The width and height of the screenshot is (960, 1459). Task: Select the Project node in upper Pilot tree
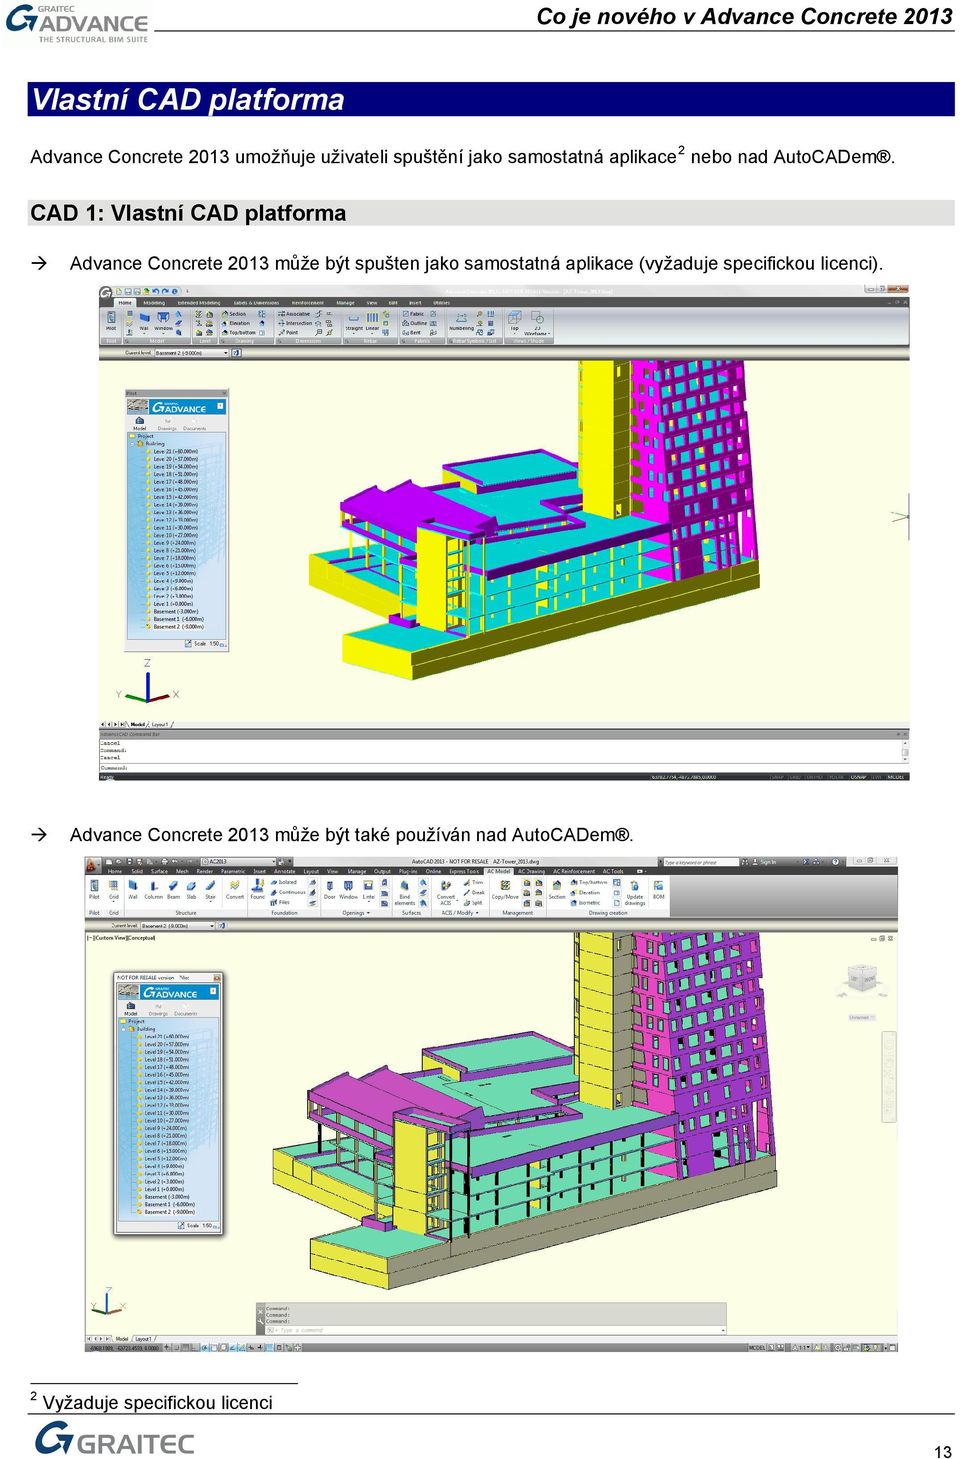(x=145, y=436)
